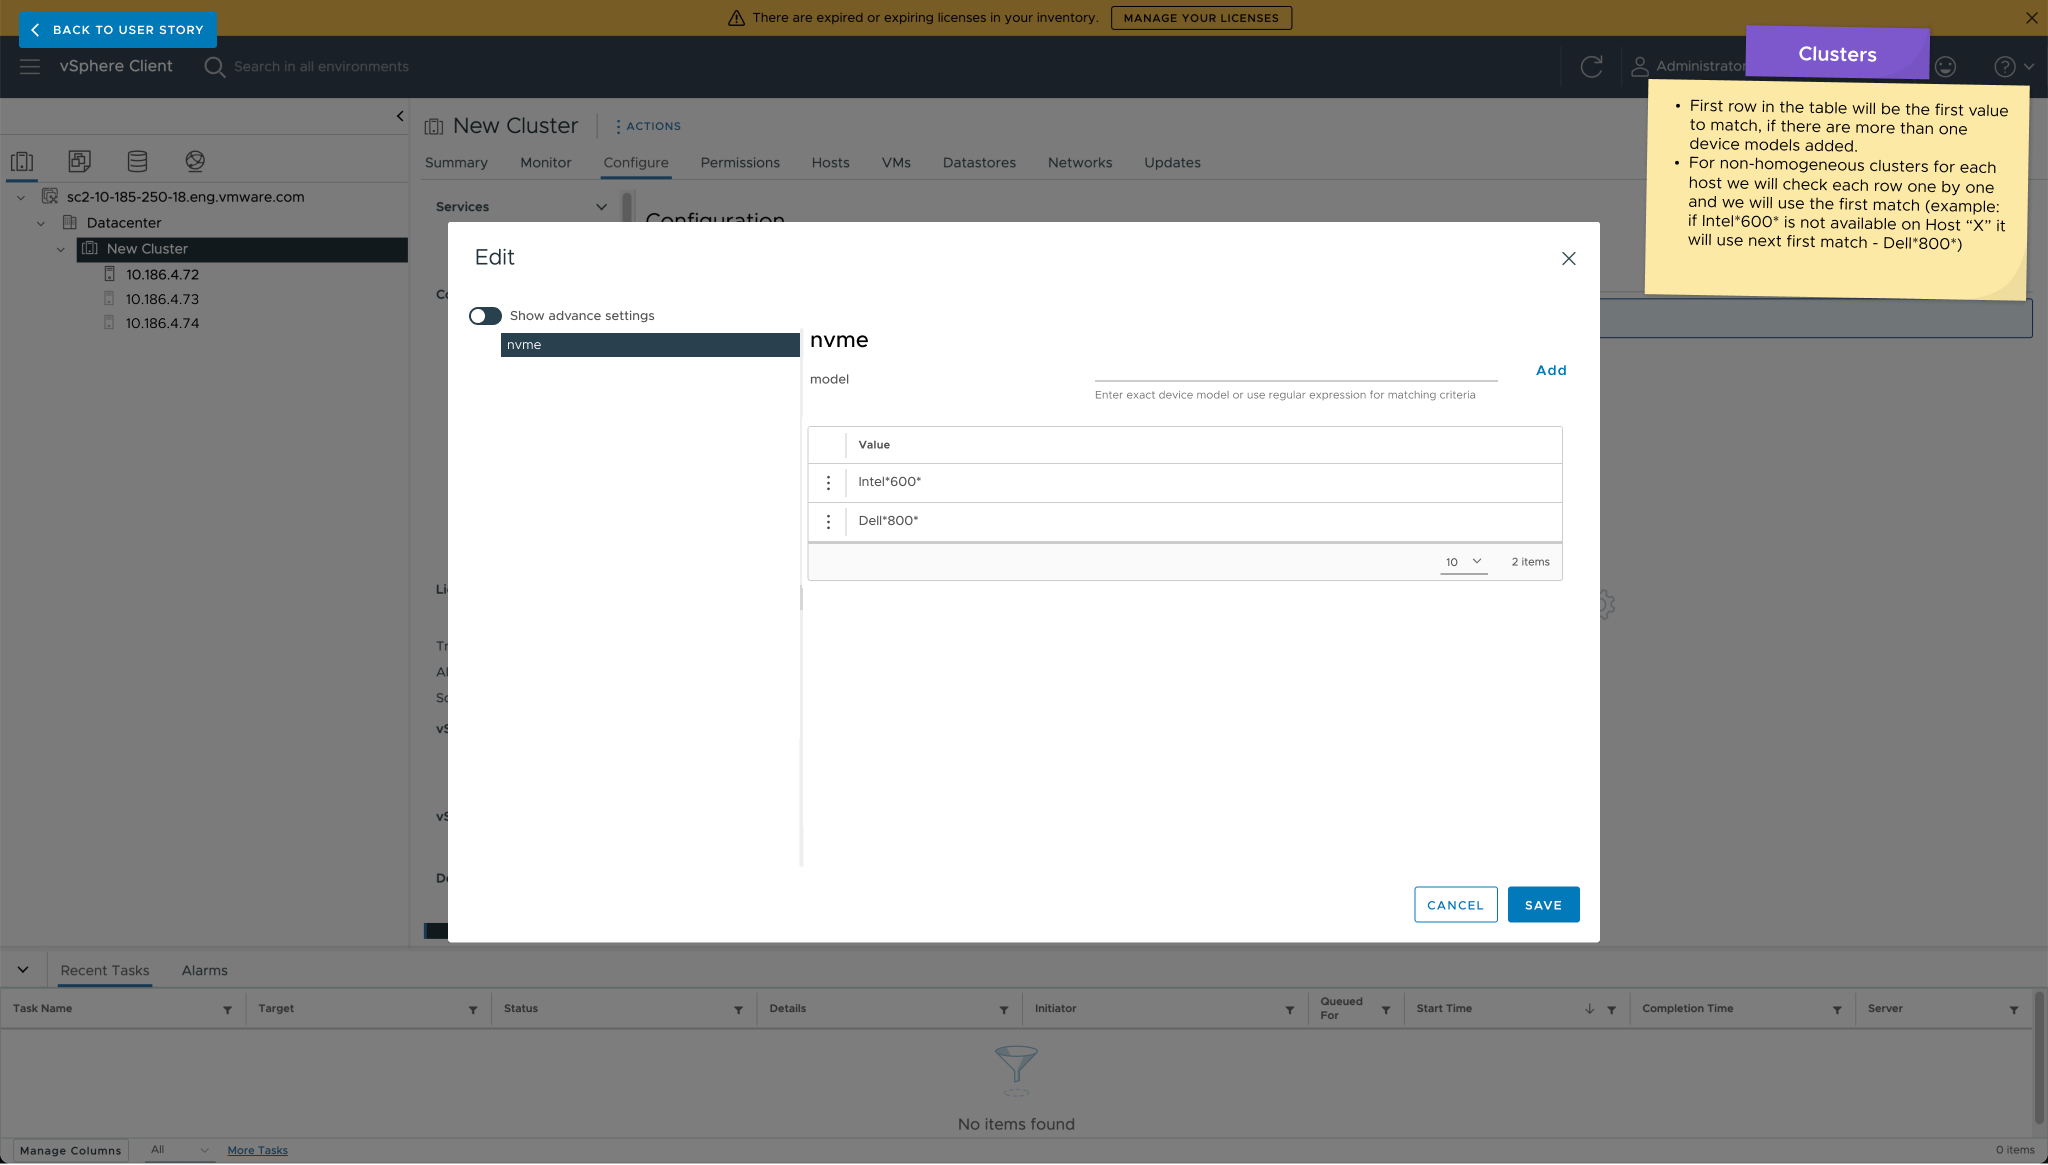This screenshot has width=2048, height=1165.
Task: Open the hamburger menu next to vSphere Client
Action: click(29, 66)
